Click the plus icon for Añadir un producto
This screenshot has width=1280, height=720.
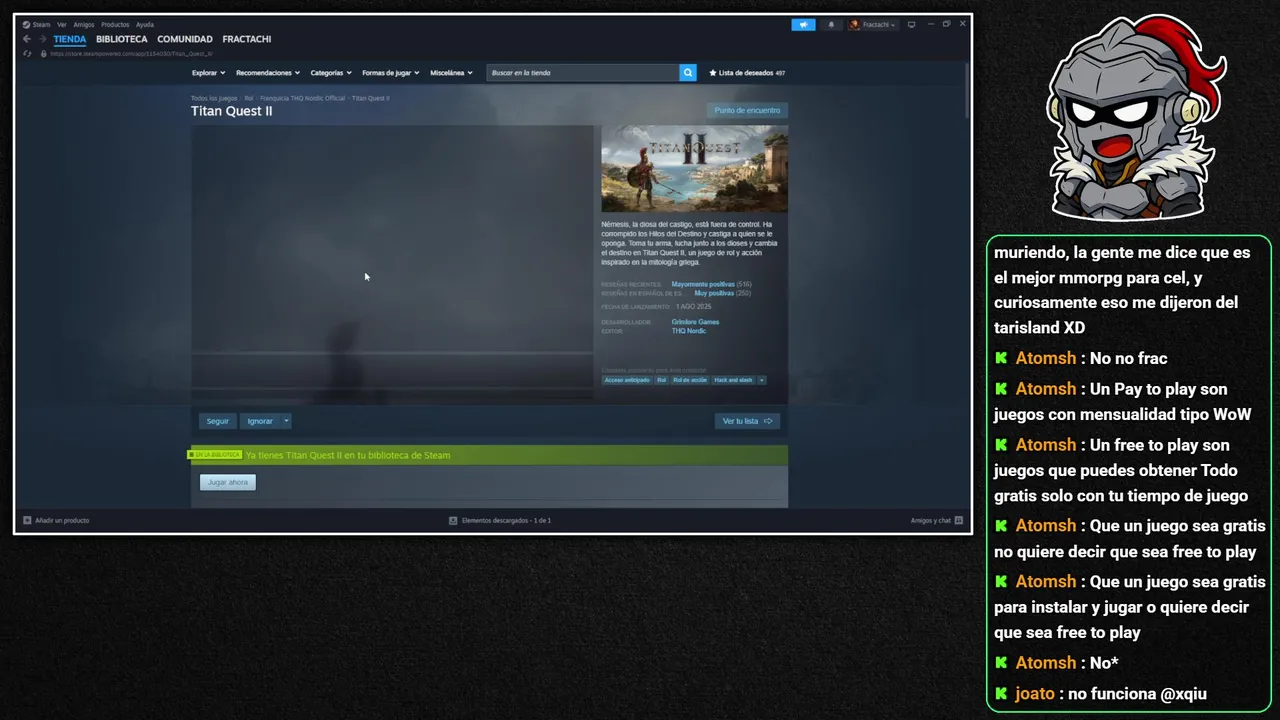pos(27,520)
